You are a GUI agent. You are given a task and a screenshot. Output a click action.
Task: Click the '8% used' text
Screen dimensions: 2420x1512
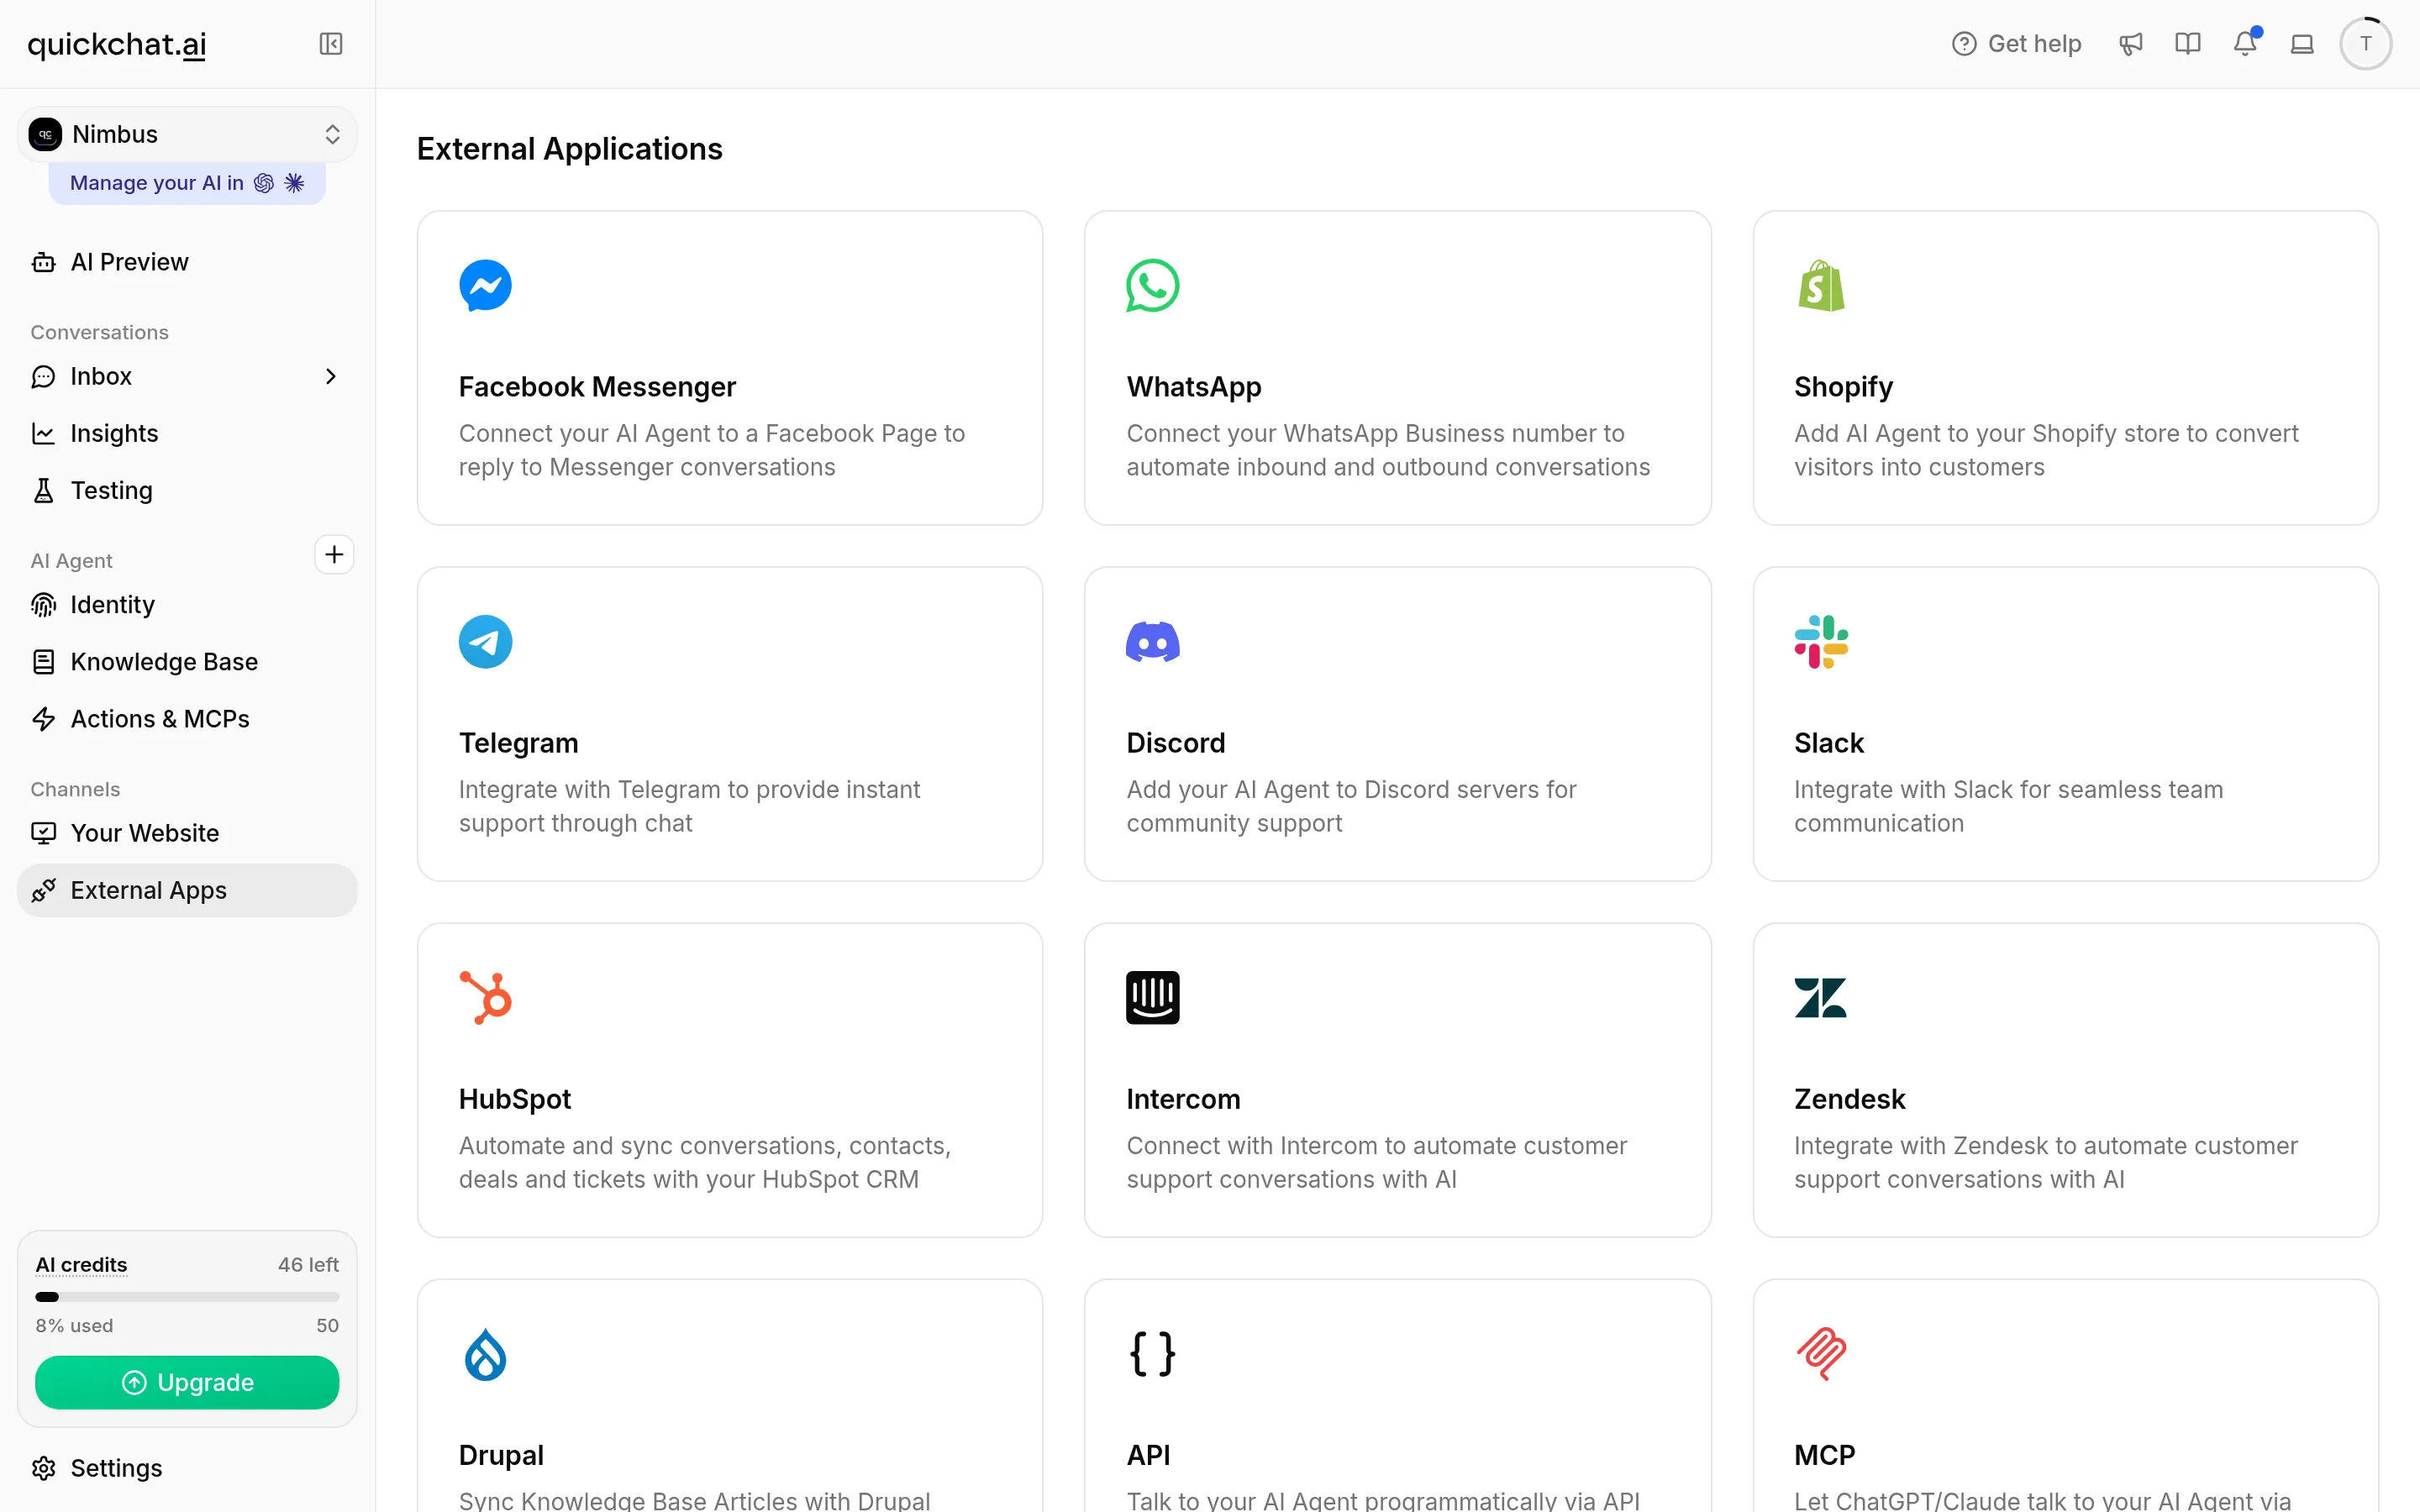coord(74,1326)
